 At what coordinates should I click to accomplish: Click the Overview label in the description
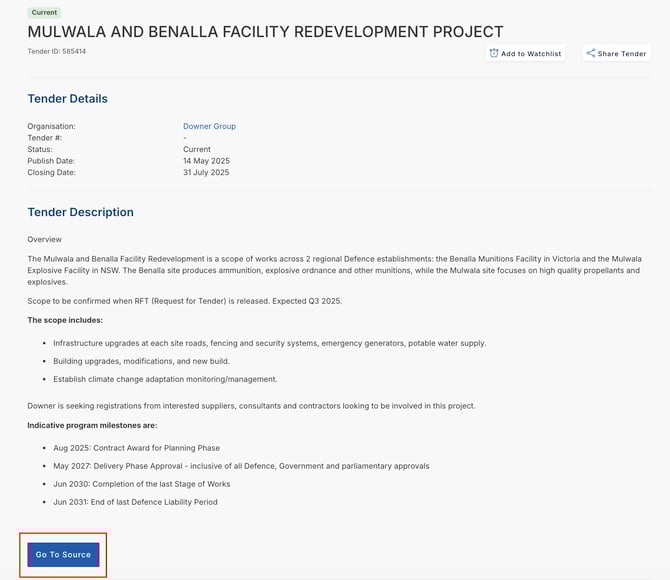44,240
